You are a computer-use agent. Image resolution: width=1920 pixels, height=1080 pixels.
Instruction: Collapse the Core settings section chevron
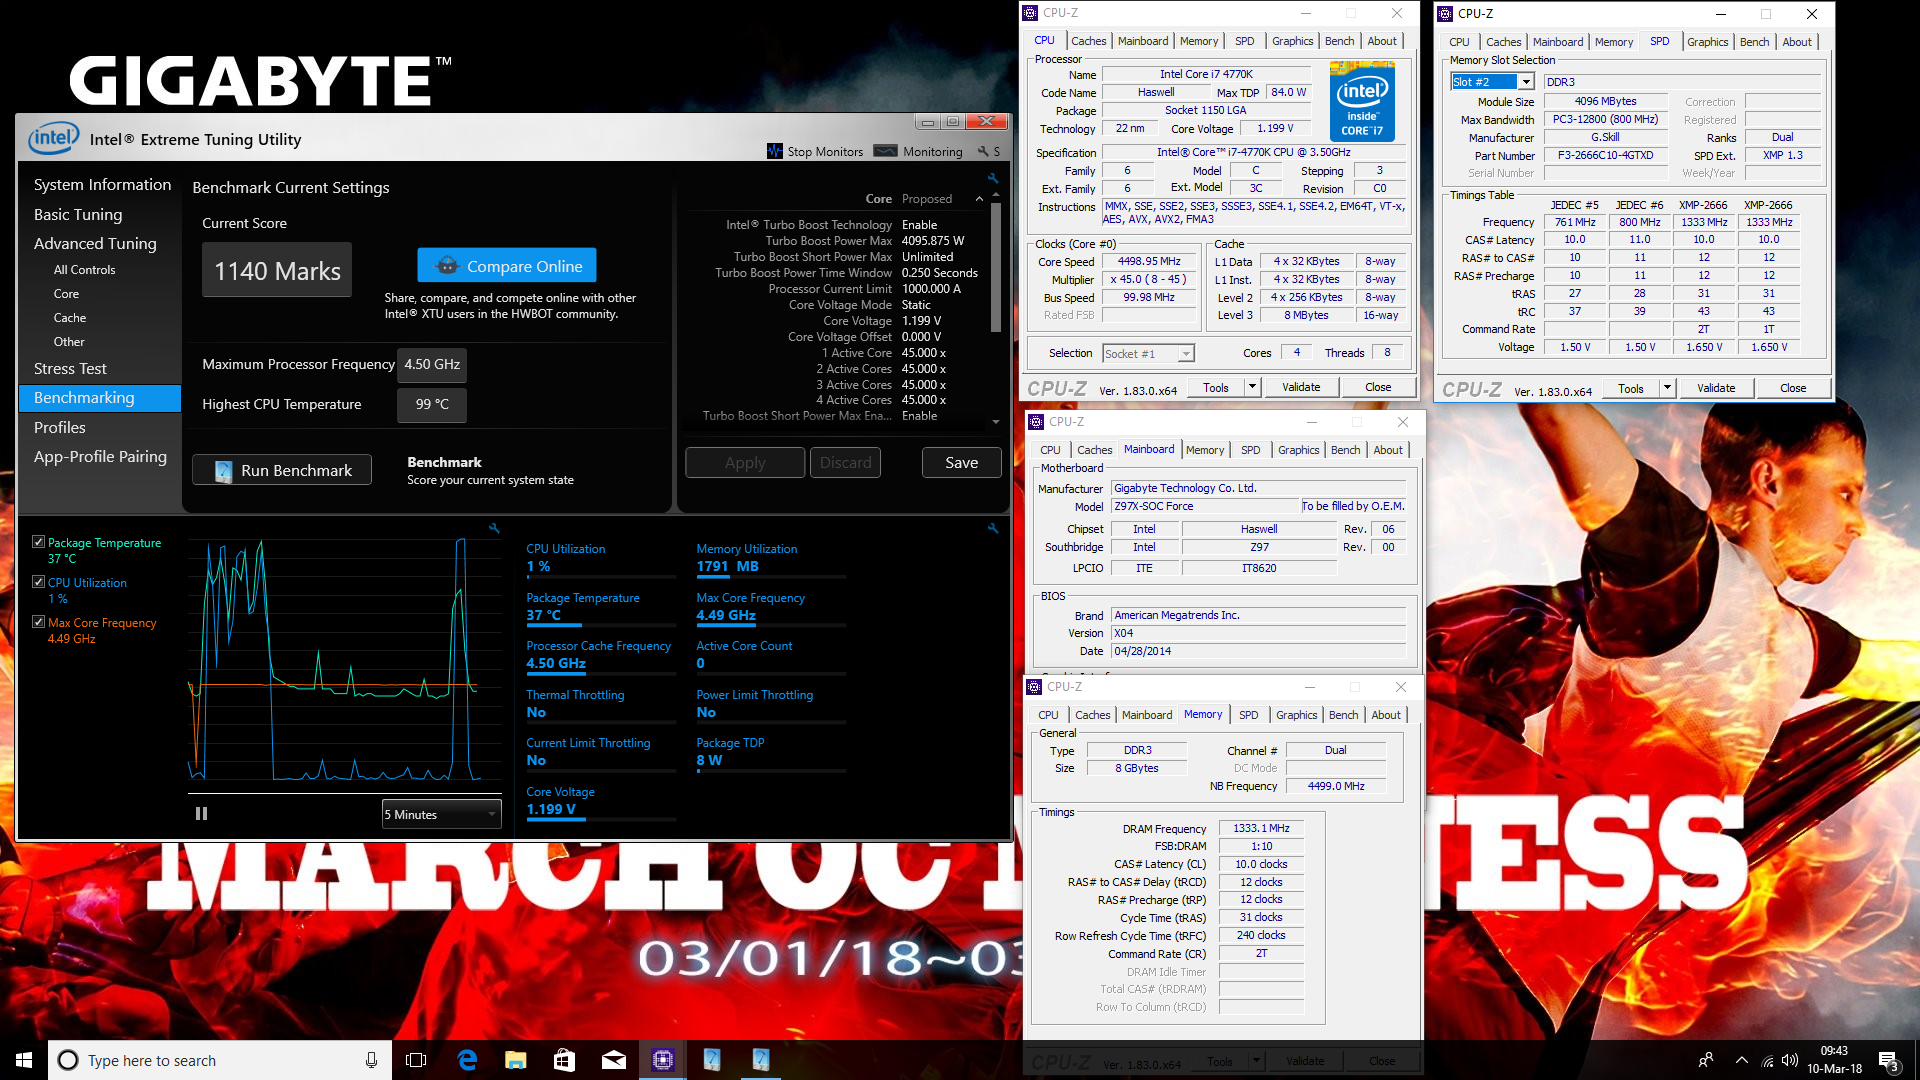(979, 199)
